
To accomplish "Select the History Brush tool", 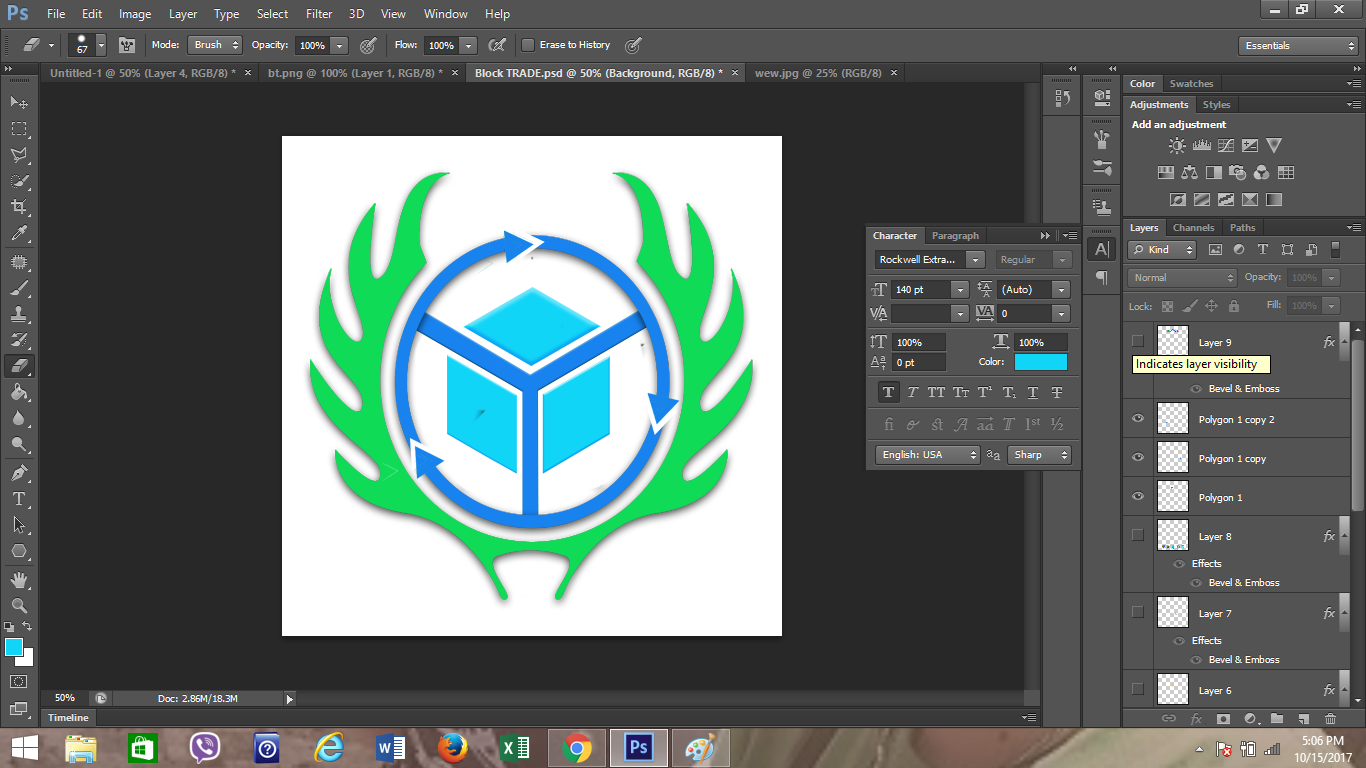I will pos(19,340).
